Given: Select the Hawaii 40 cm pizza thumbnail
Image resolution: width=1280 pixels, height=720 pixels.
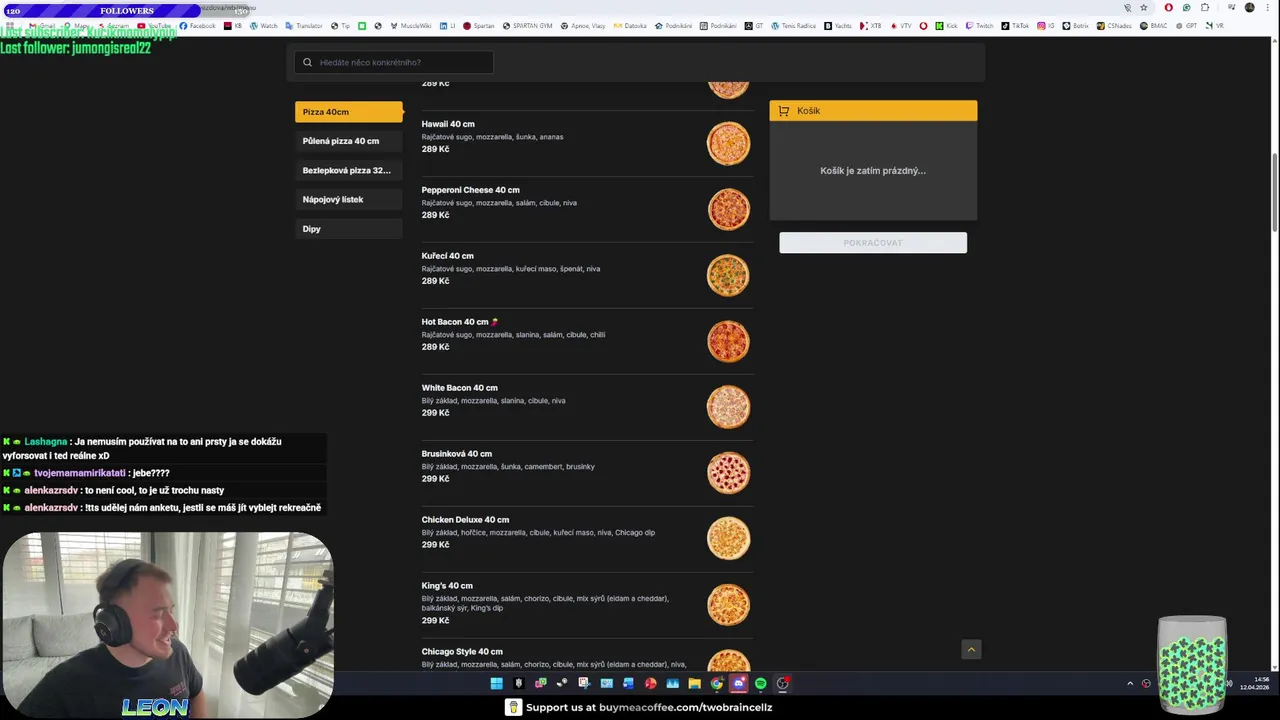Looking at the screenshot, I should pyautogui.click(x=728, y=143).
